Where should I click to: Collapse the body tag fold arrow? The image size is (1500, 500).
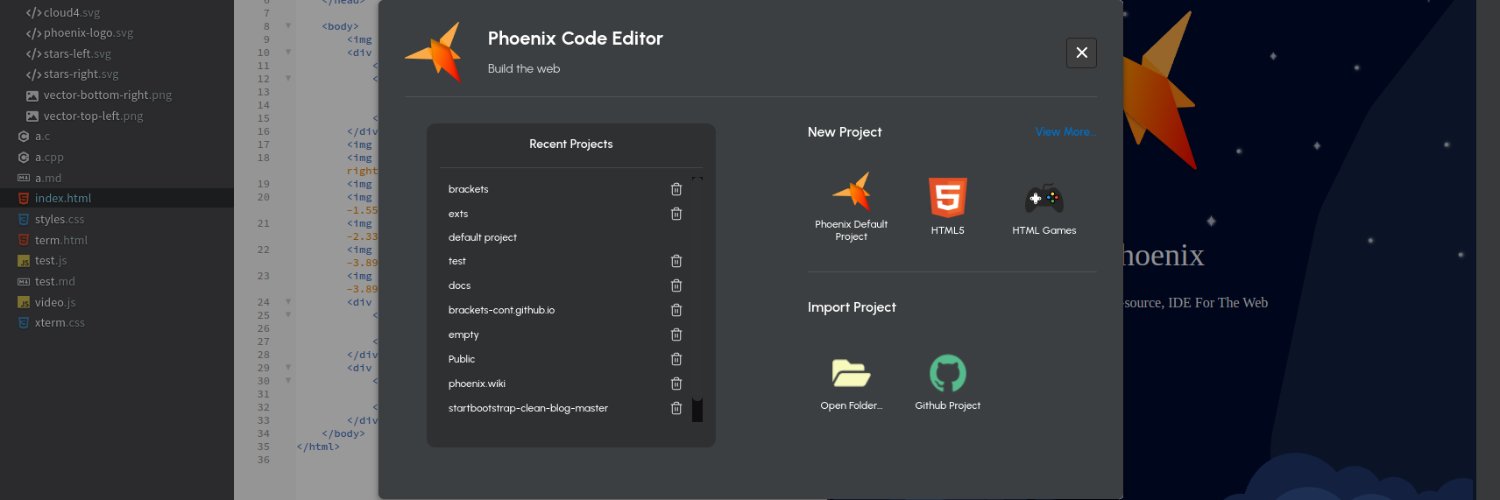[288, 26]
